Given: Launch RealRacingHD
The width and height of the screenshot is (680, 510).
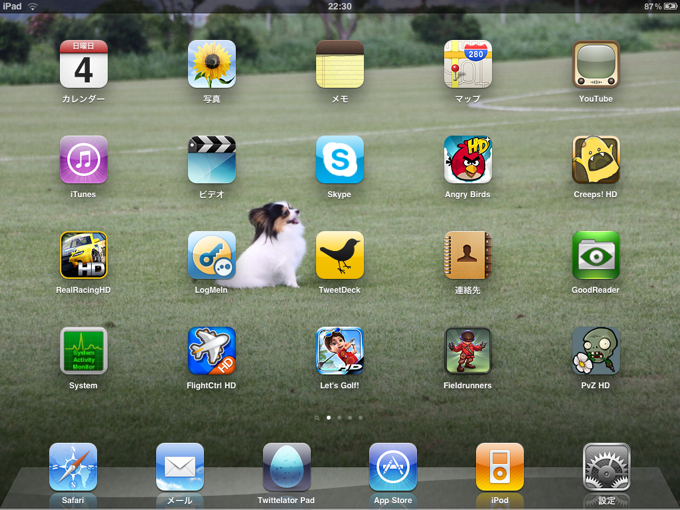Looking at the screenshot, I should [x=84, y=255].
